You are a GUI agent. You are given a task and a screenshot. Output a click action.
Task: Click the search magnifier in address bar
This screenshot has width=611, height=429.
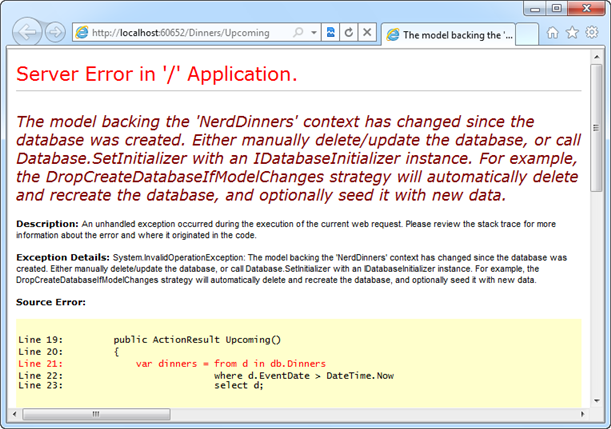[298, 32]
